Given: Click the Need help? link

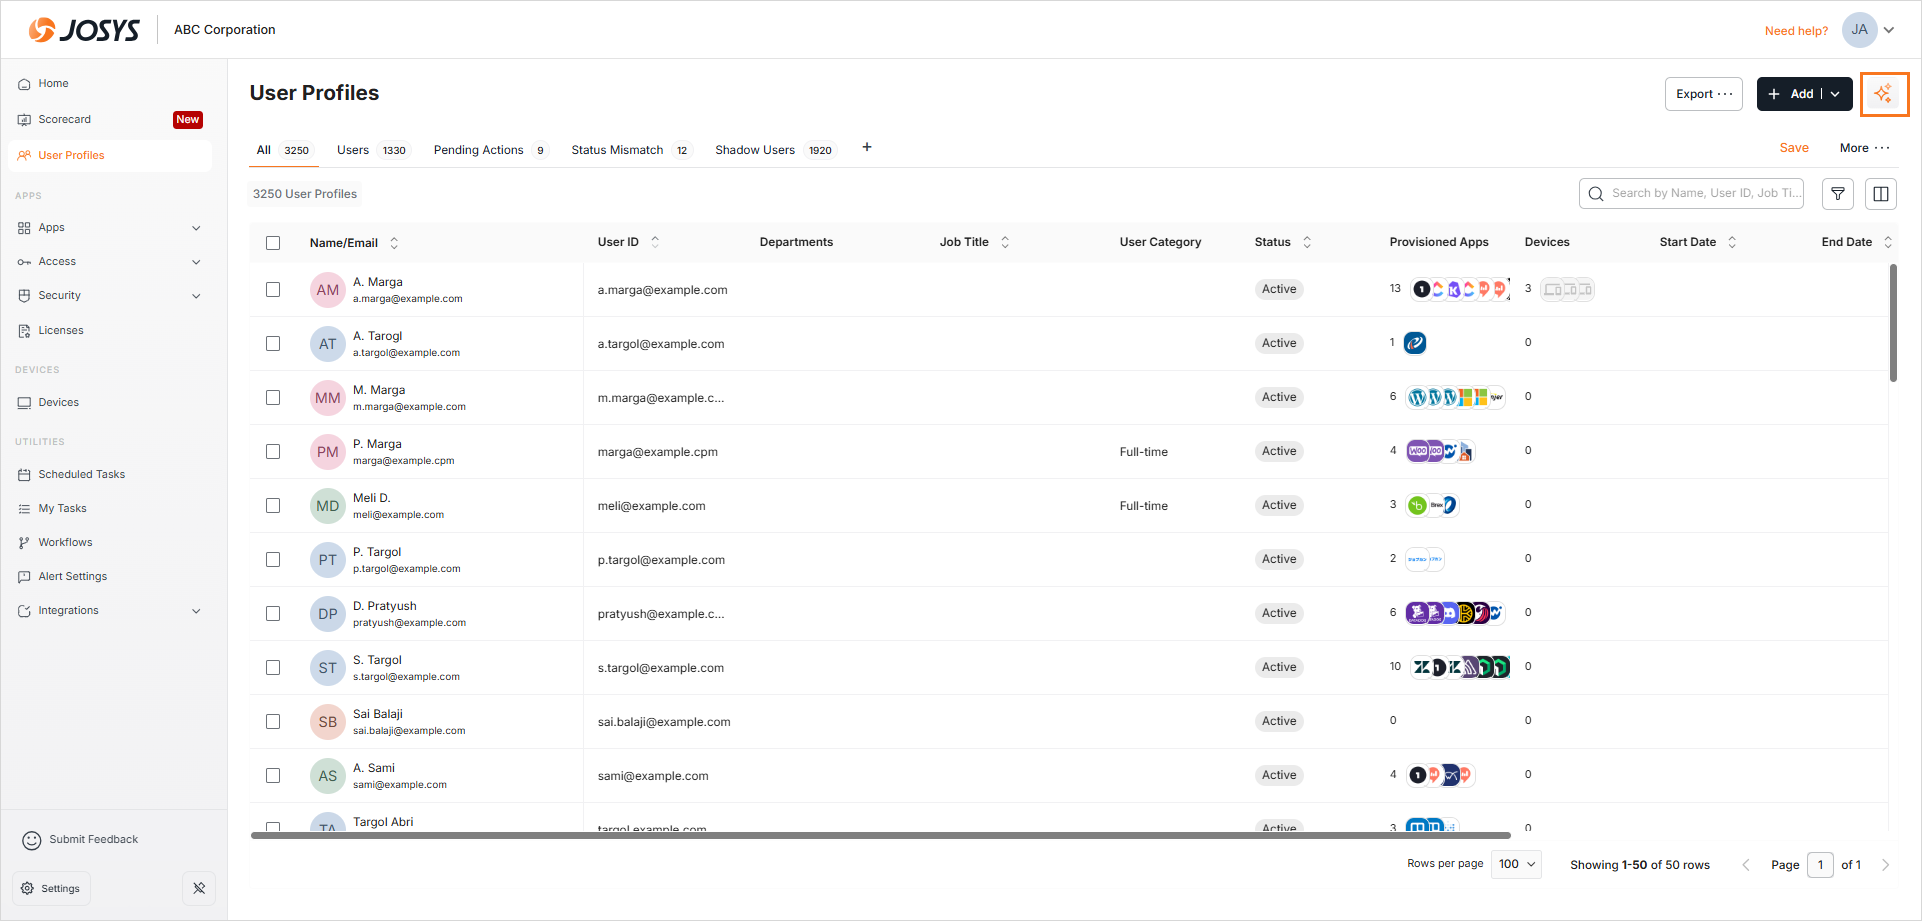Looking at the screenshot, I should [1796, 31].
